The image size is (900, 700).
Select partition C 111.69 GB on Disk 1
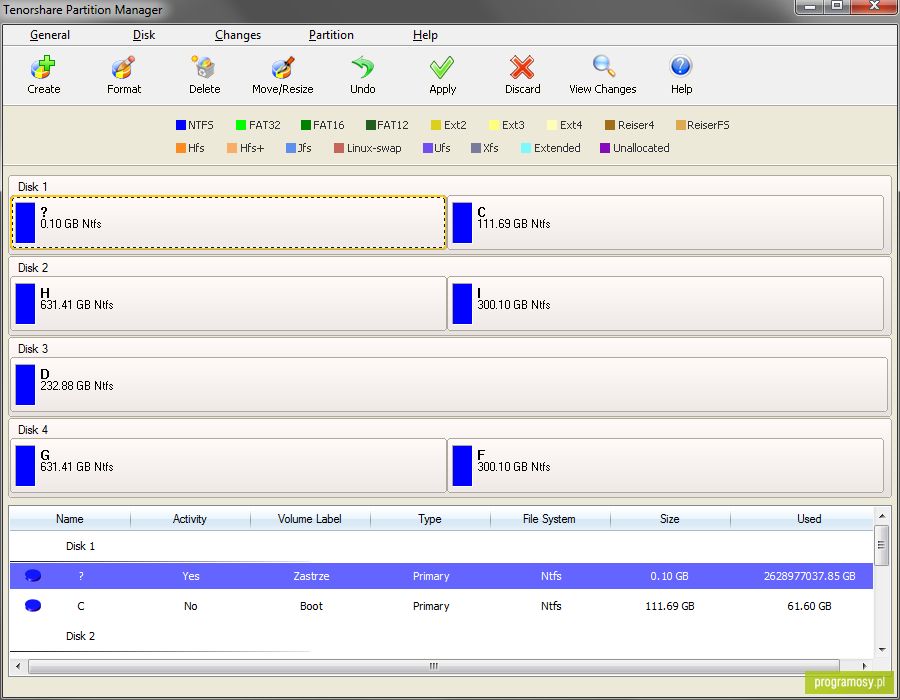click(x=665, y=223)
